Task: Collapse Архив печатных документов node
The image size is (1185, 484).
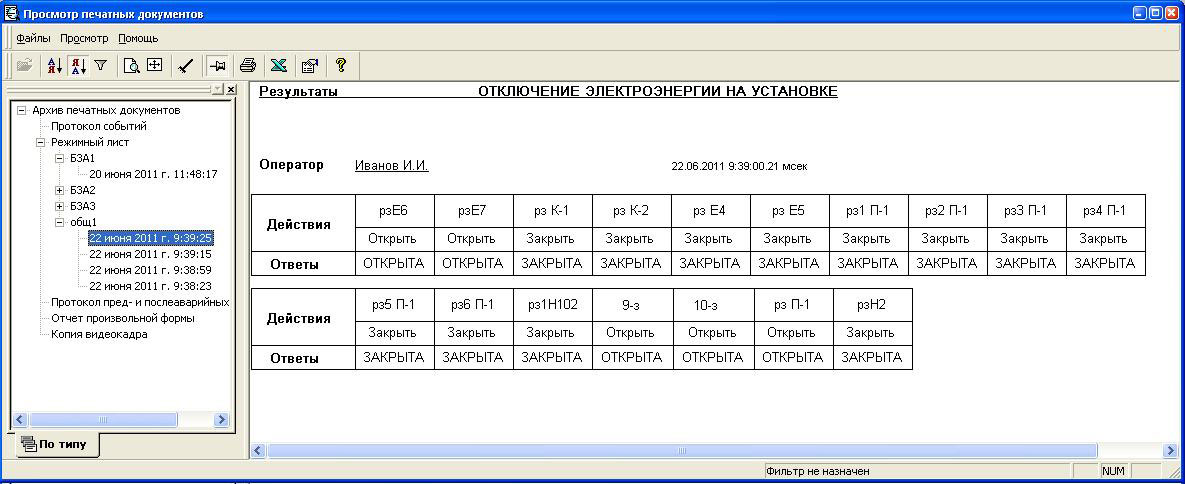Action: [x=22, y=110]
